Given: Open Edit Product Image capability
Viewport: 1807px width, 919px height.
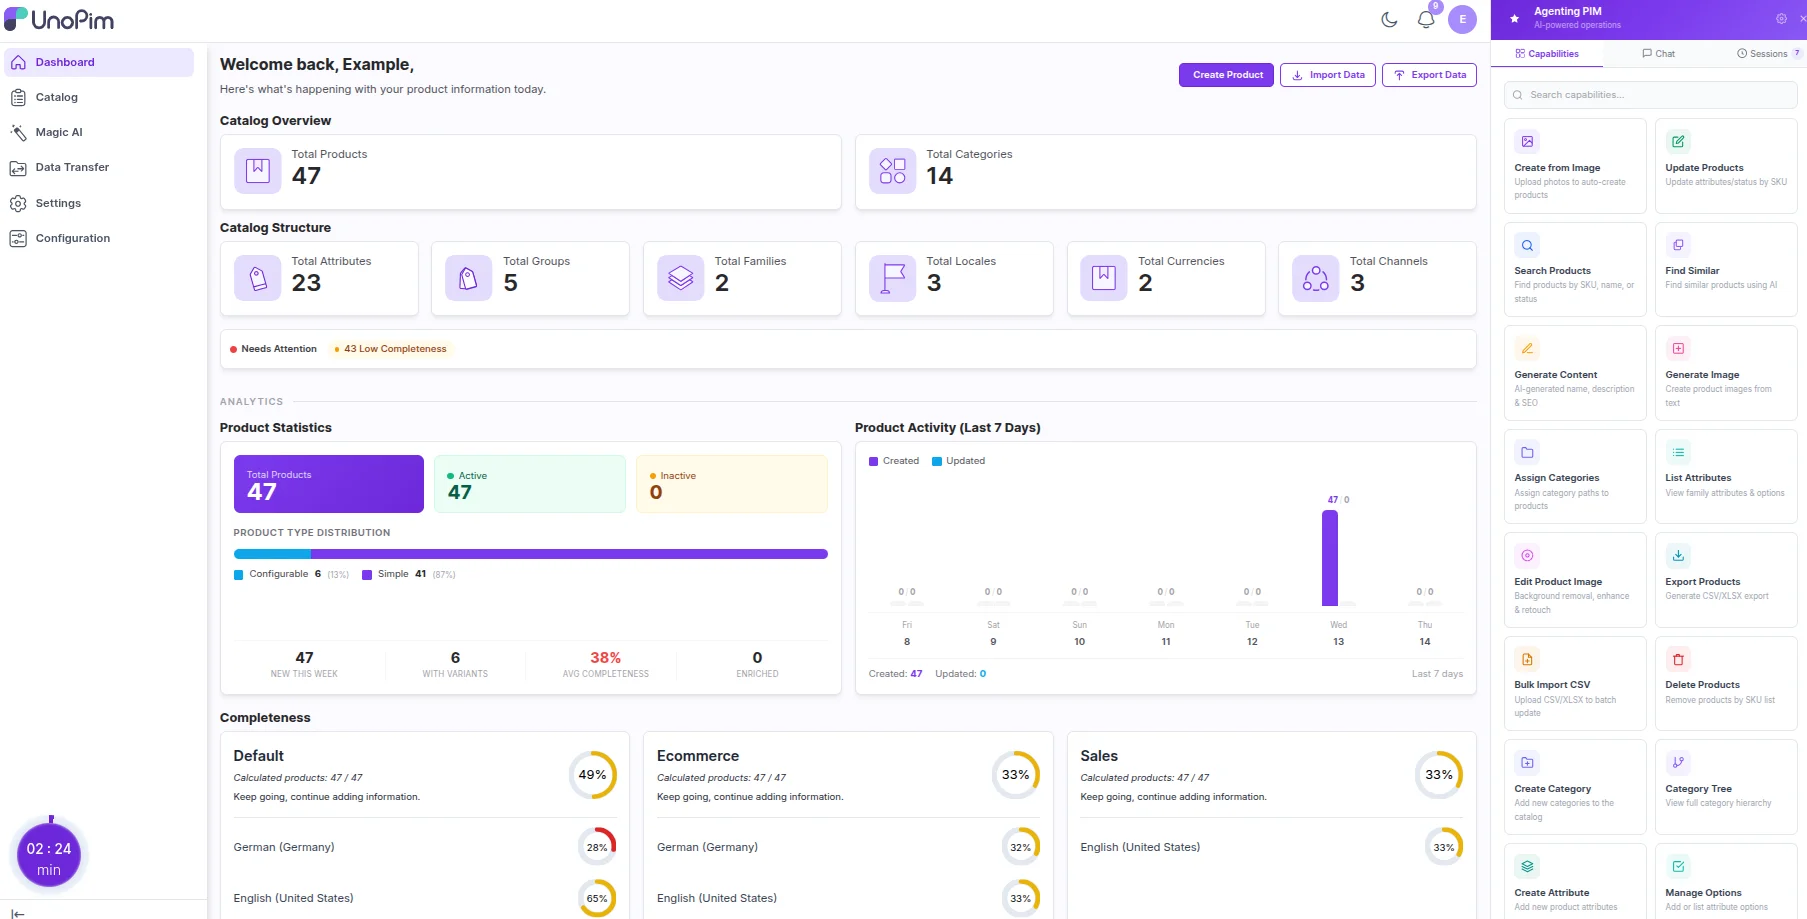Looking at the screenshot, I should click(1574, 580).
